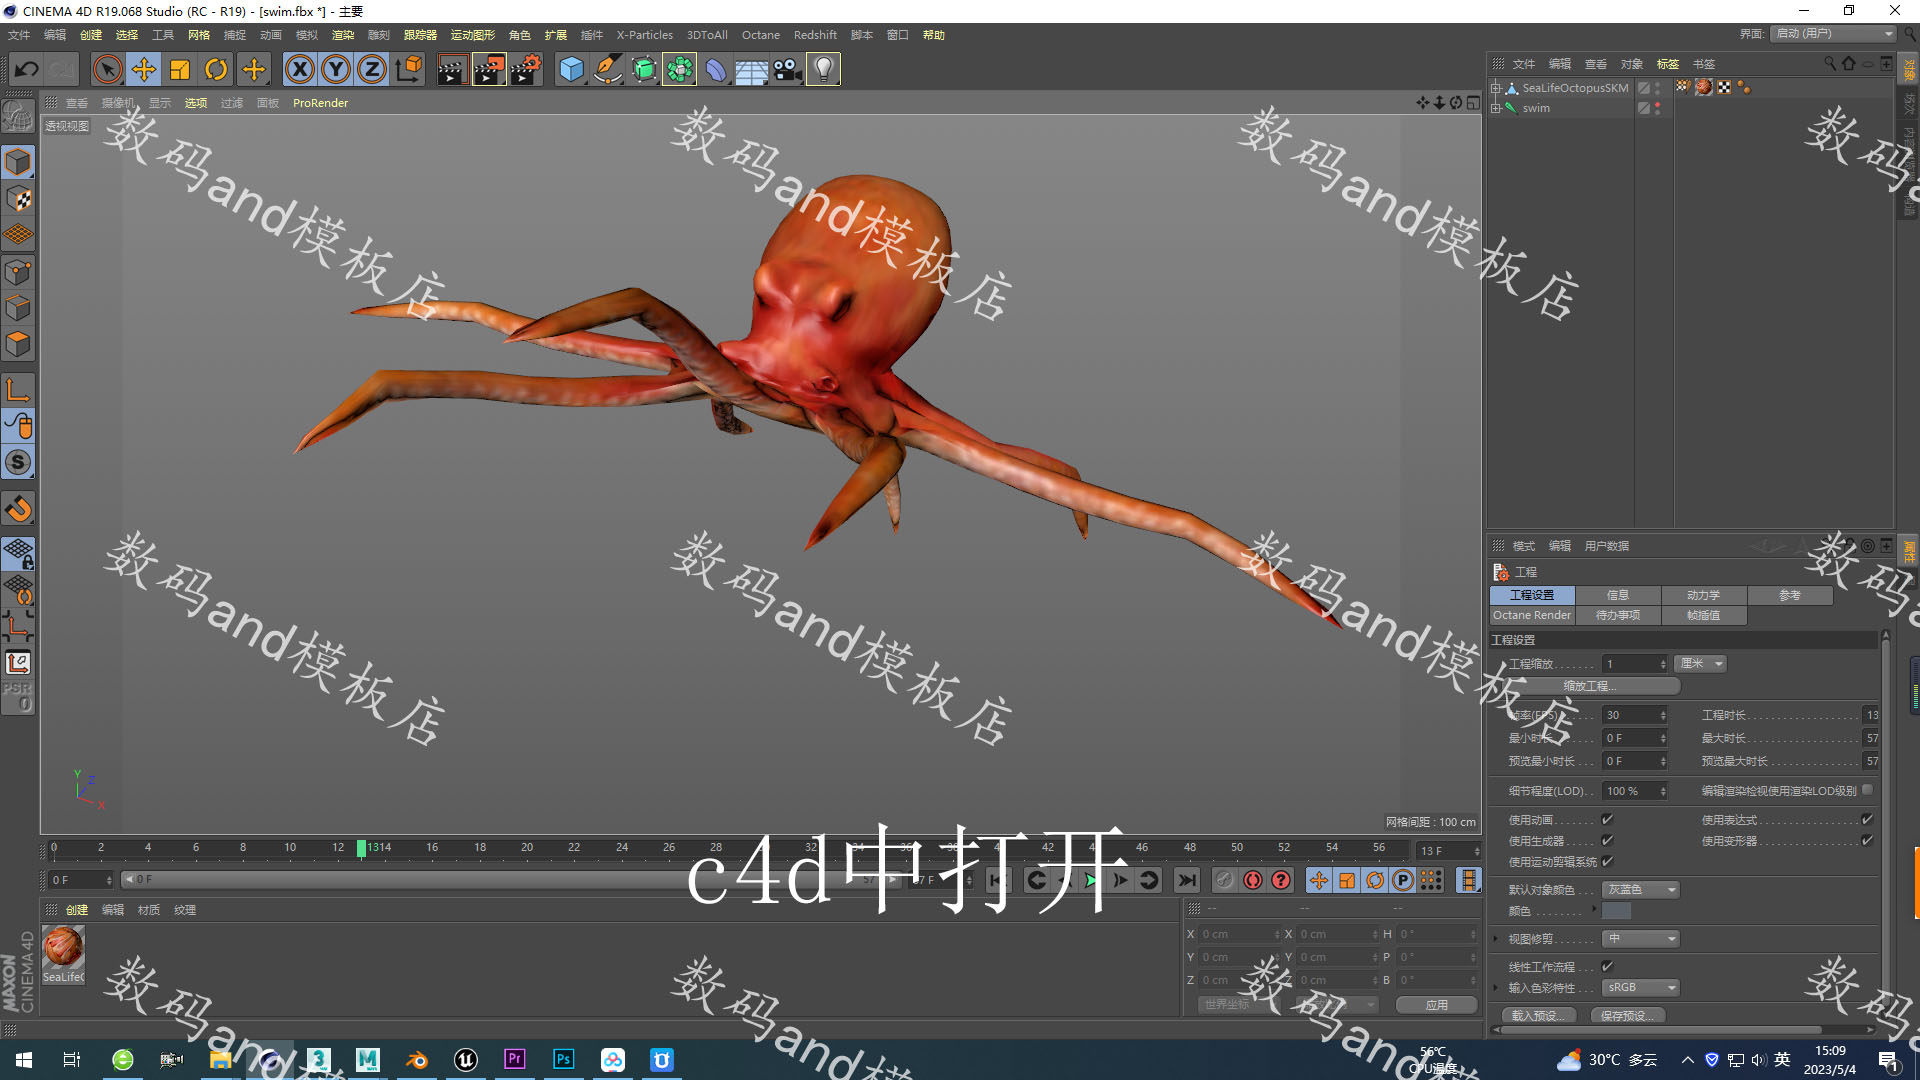Toggle Parameter keyframe recording P button
Screen dimensions: 1920x1080
(x=1403, y=880)
